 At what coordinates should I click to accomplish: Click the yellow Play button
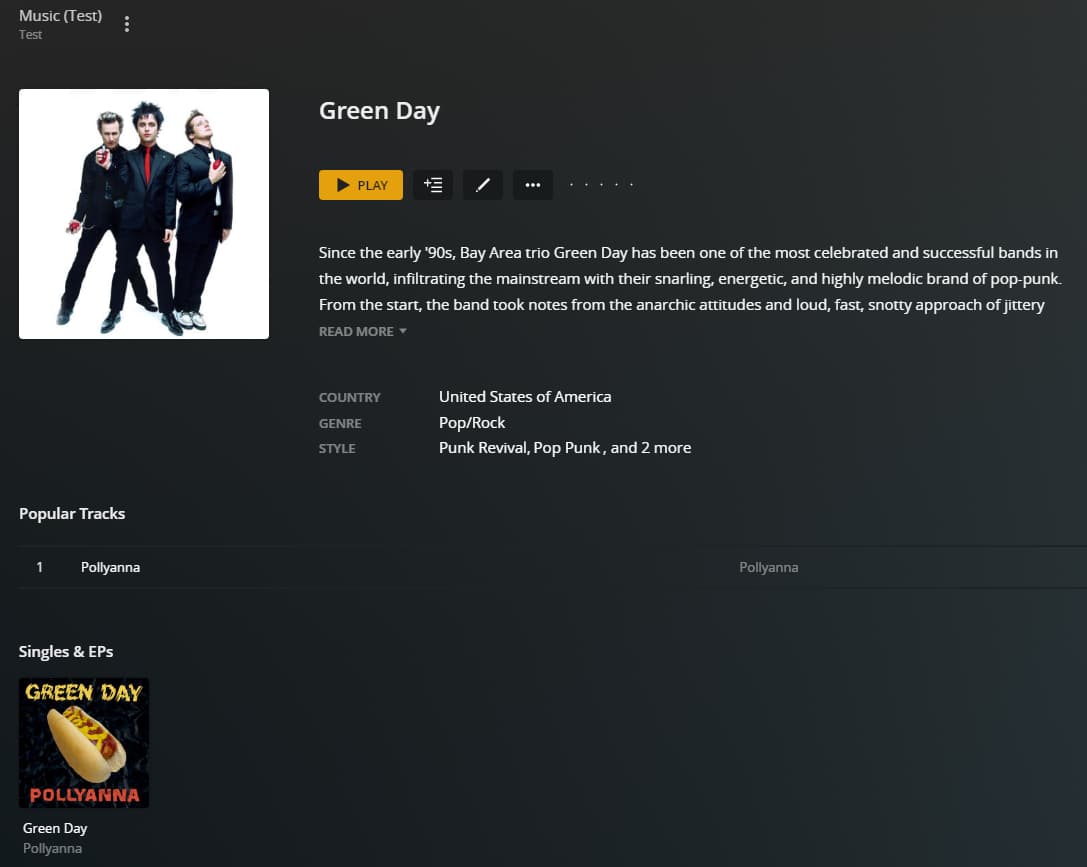tap(360, 185)
